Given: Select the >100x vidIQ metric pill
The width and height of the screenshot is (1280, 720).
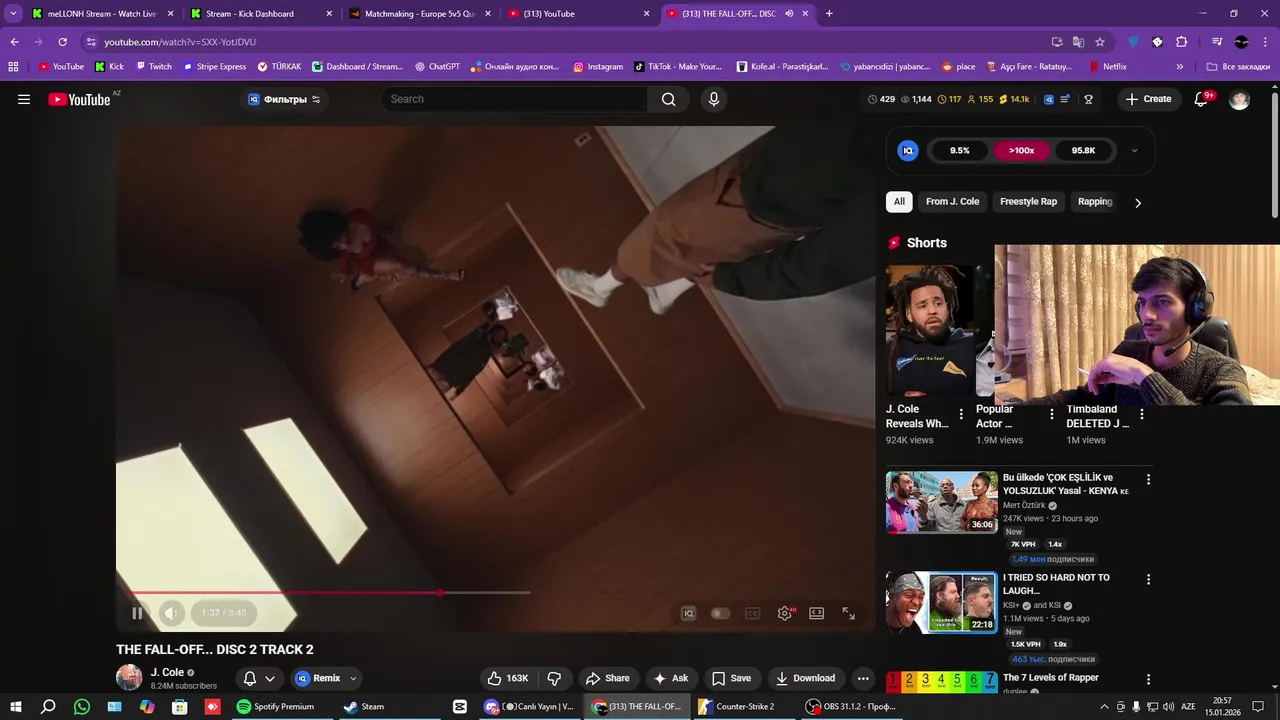Looking at the screenshot, I should tap(1021, 150).
